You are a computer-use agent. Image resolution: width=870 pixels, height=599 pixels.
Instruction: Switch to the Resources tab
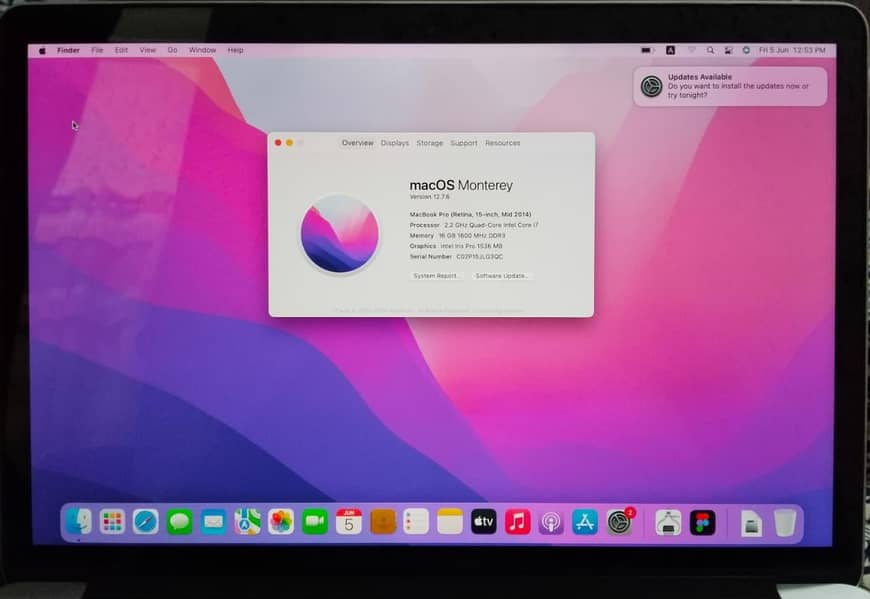[x=503, y=143]
